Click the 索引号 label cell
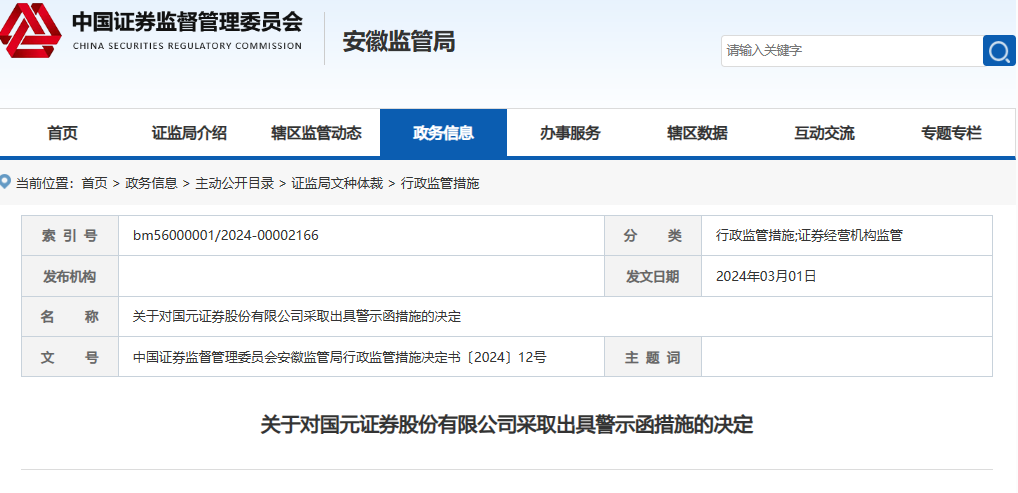 click(x=70, y=236)
